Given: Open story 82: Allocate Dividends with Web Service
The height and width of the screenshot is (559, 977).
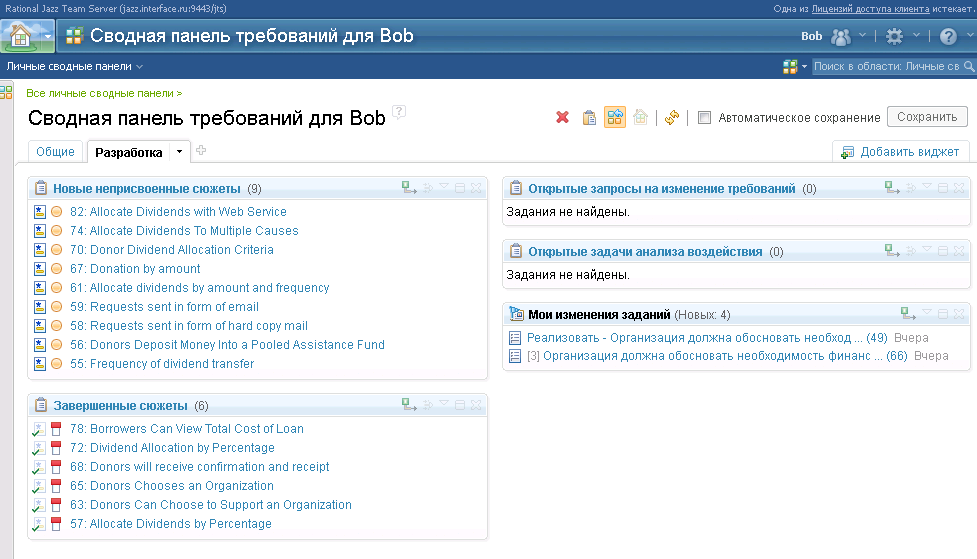Looking at the screenshot, I should click(178, 212).
